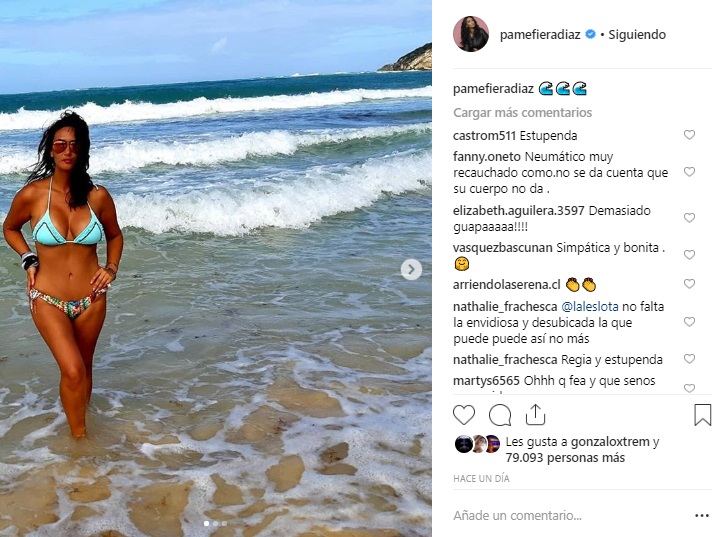Like the post with the heart icon
Screen dimensions: 715x537
[464, 415]
